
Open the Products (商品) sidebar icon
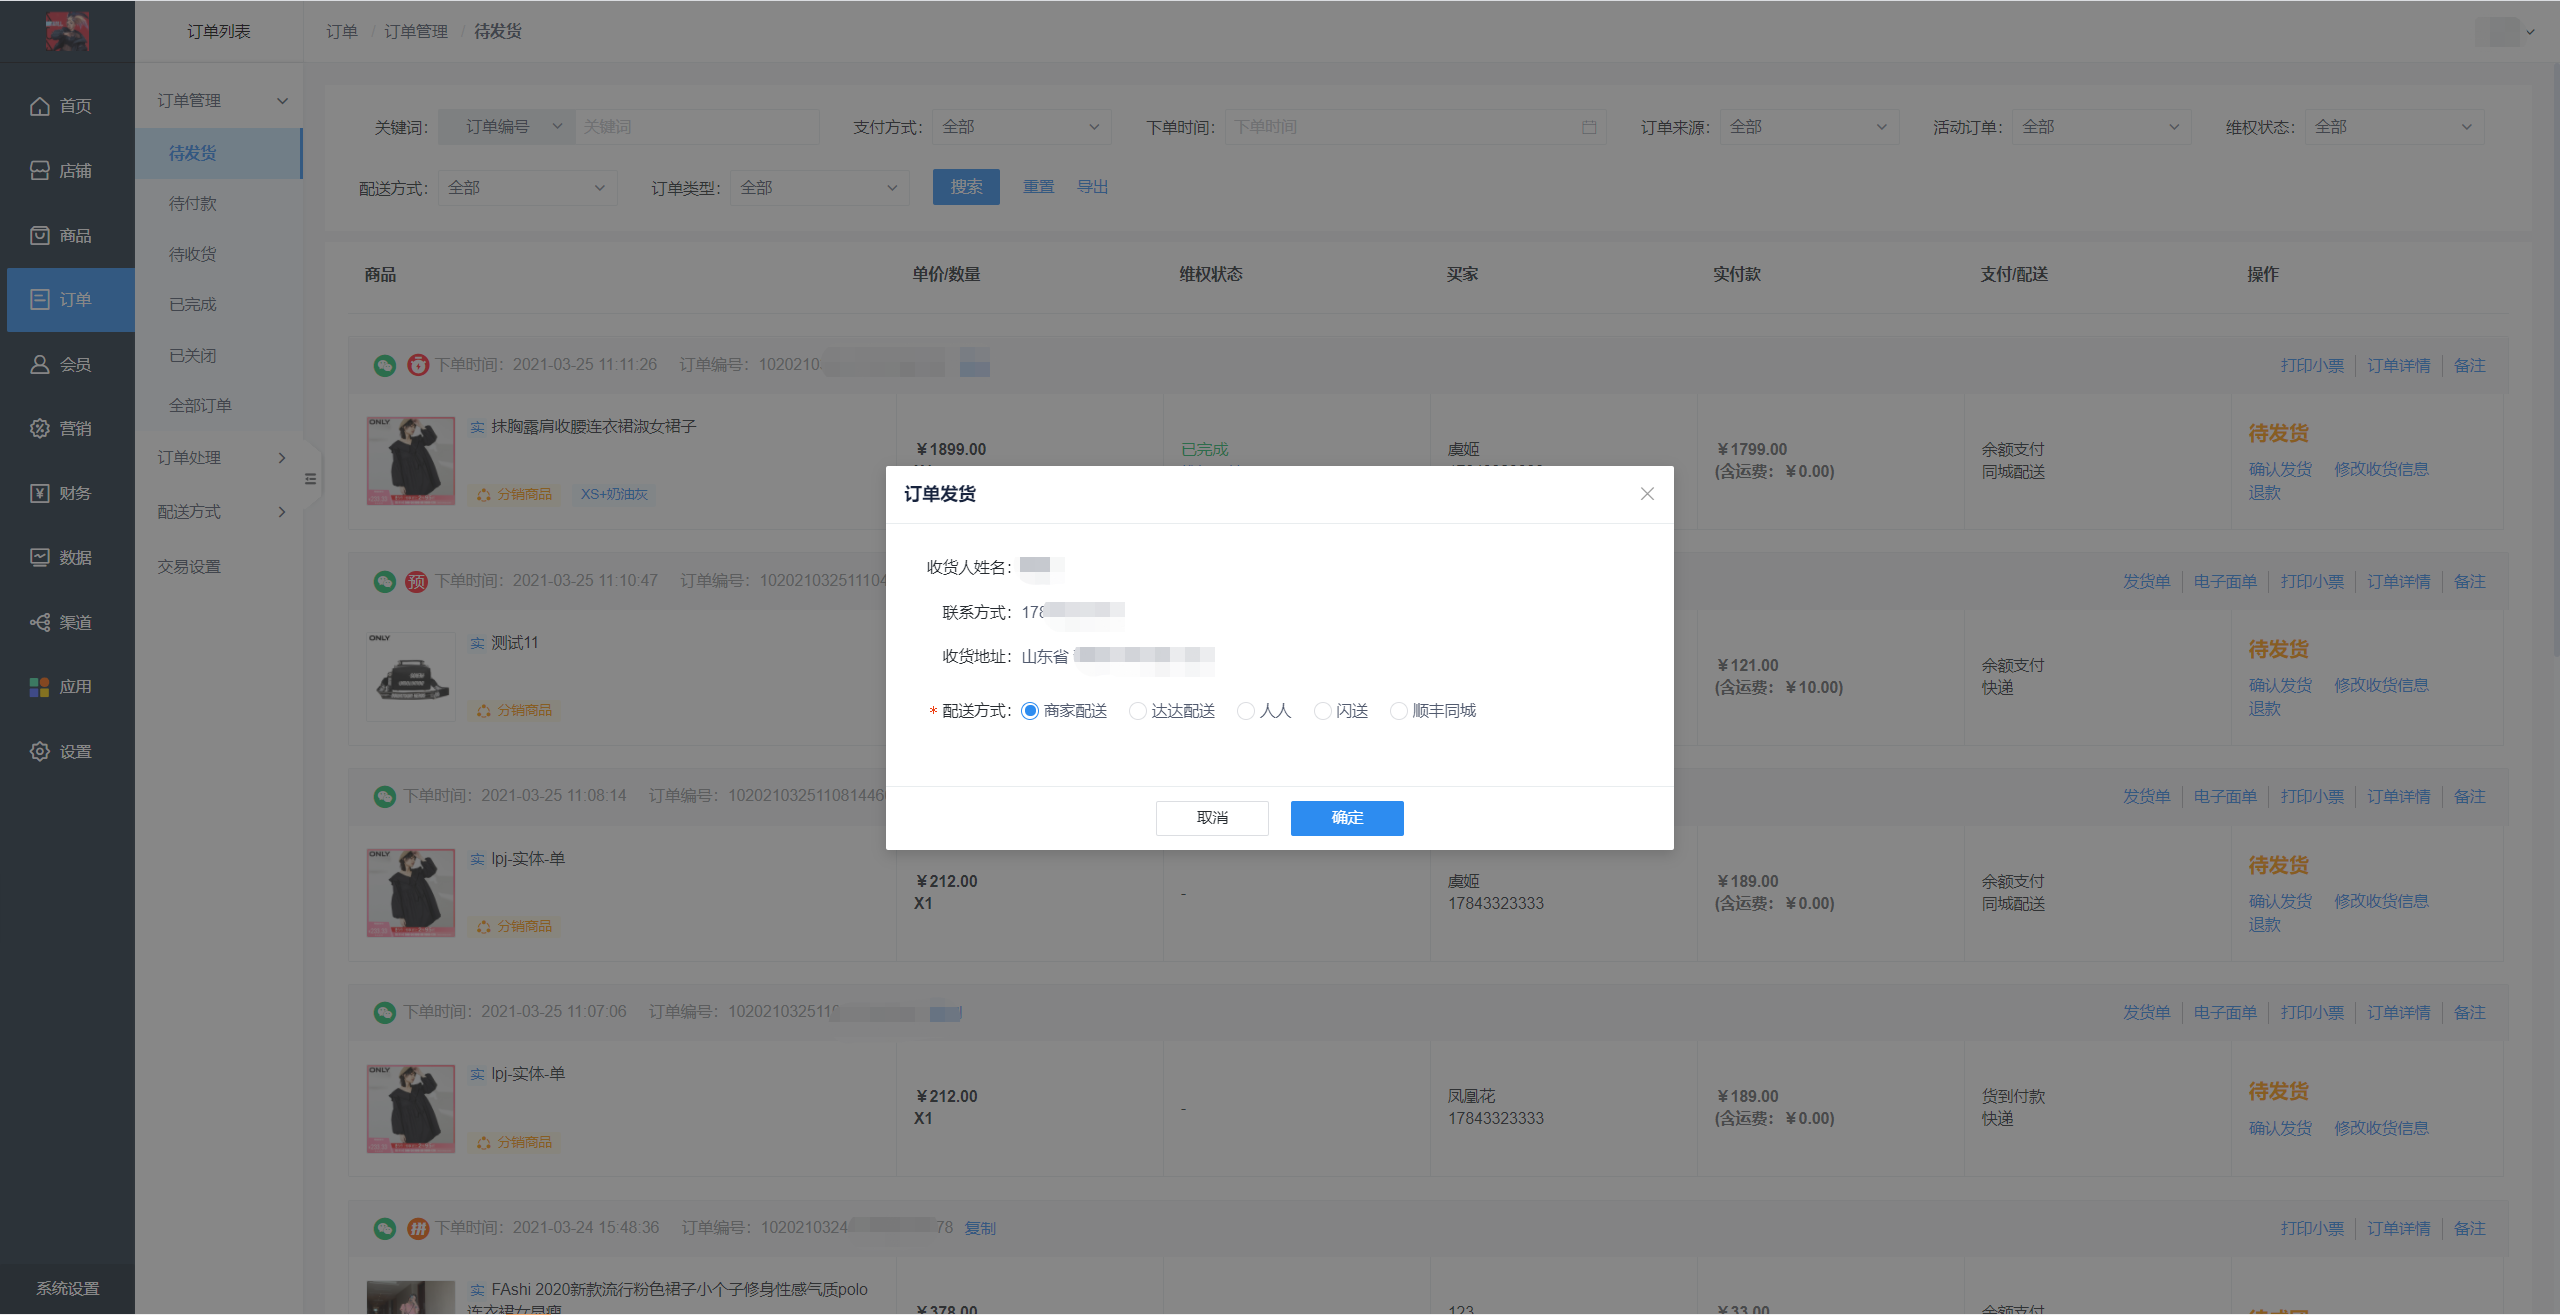tap(40, 236)
